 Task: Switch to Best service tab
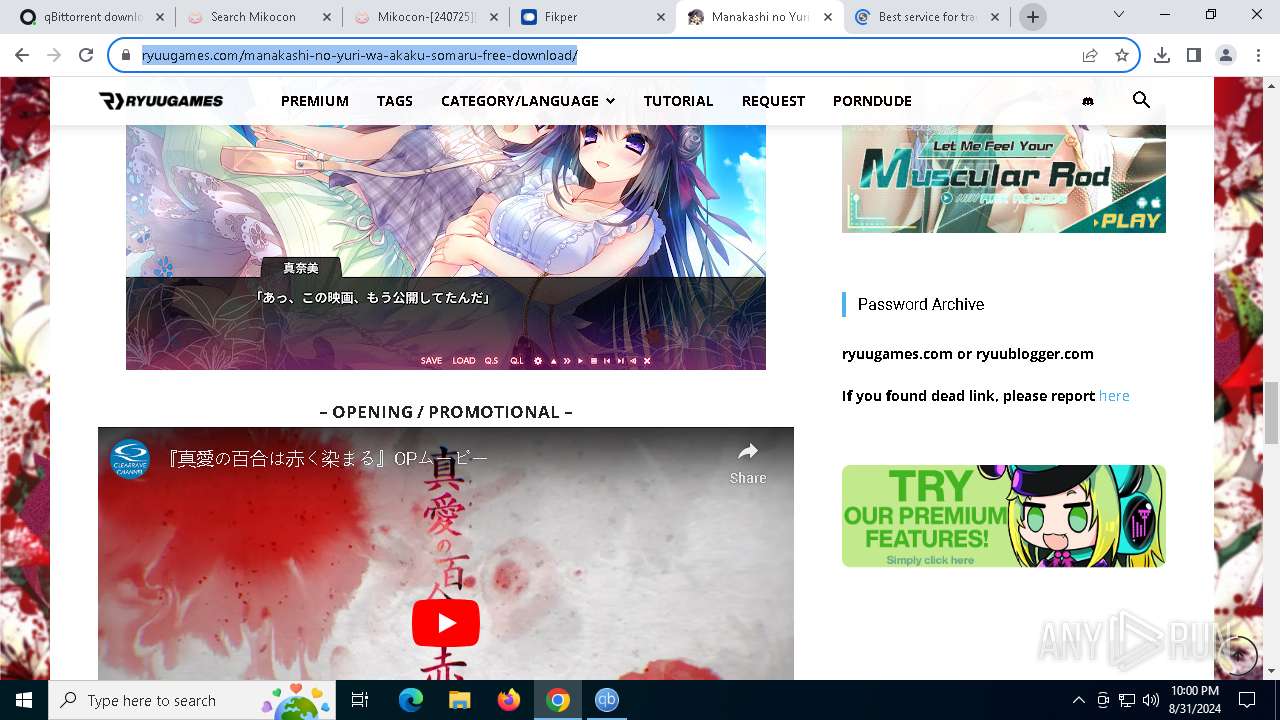tap(927, 17)
